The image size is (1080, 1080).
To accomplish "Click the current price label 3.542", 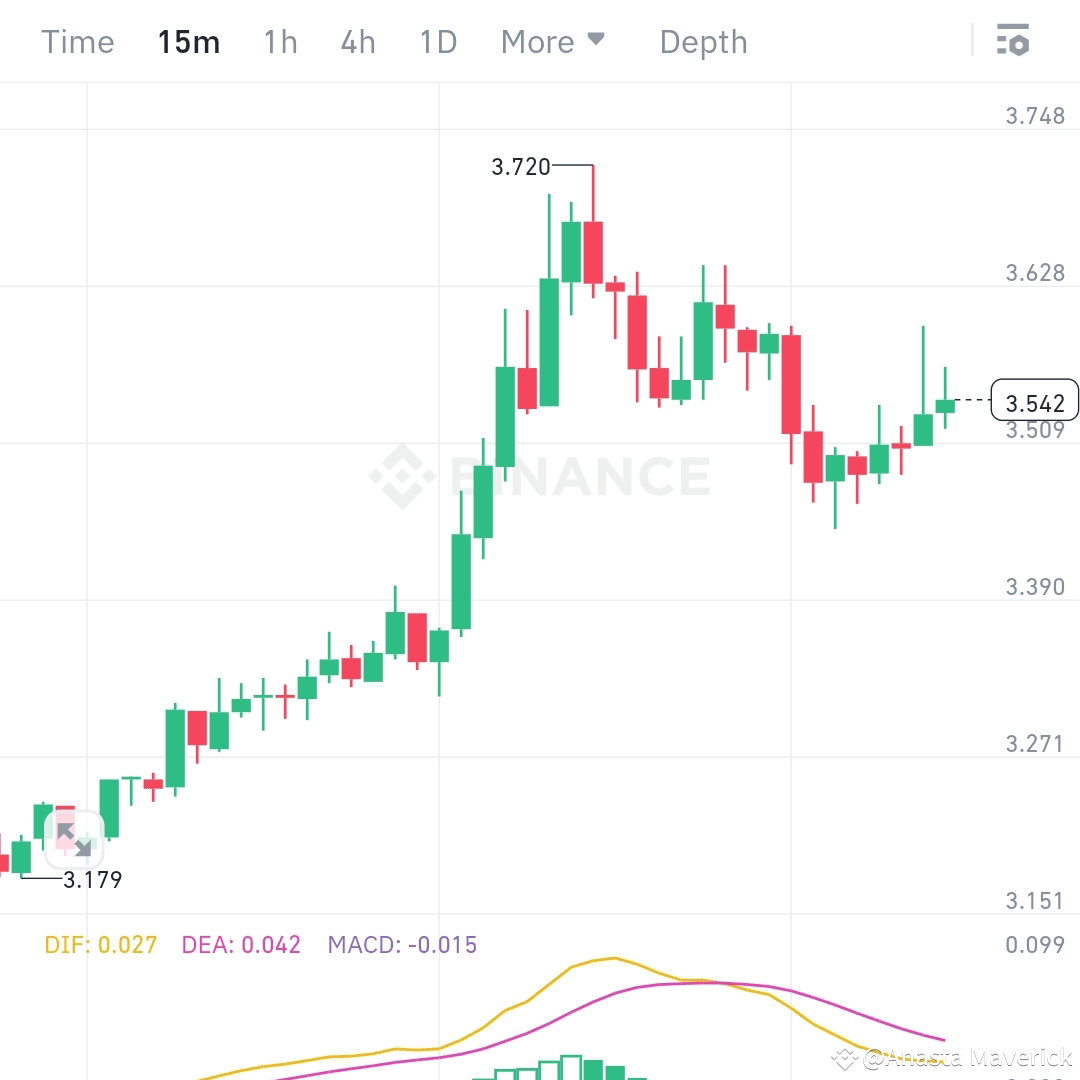I will click(1034, 402).
